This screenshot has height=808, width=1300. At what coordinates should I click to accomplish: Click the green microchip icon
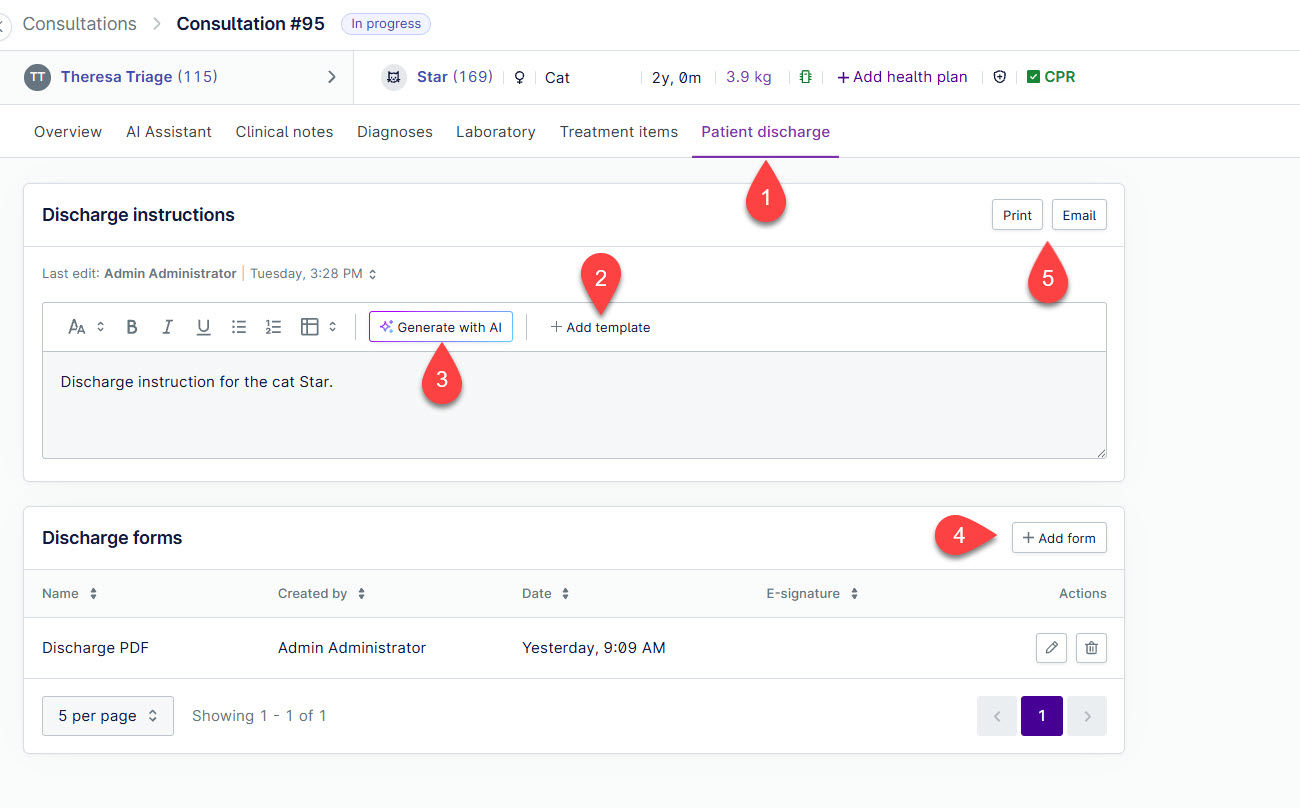(x=806, y=77)
